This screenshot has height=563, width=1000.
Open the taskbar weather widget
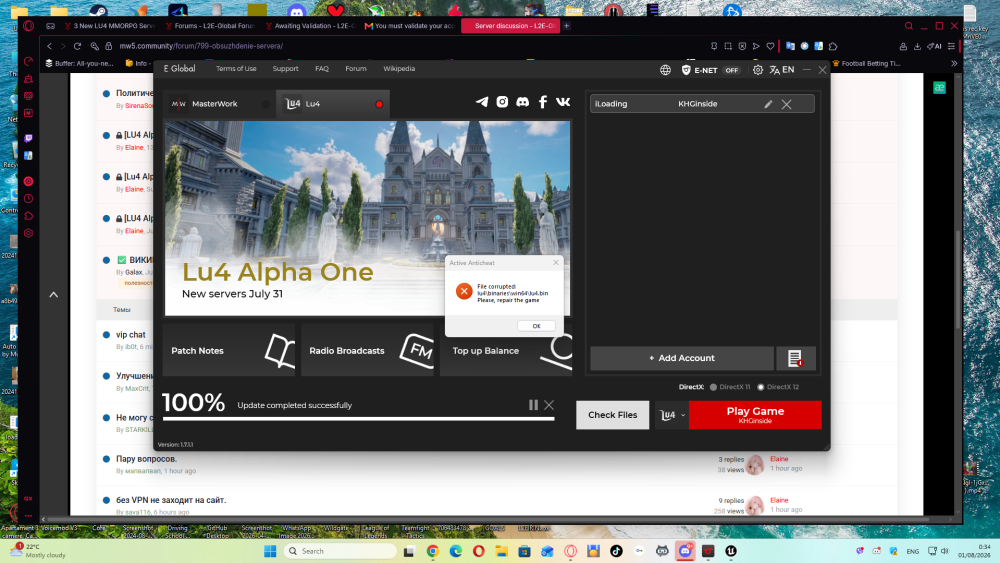point(38,551)
